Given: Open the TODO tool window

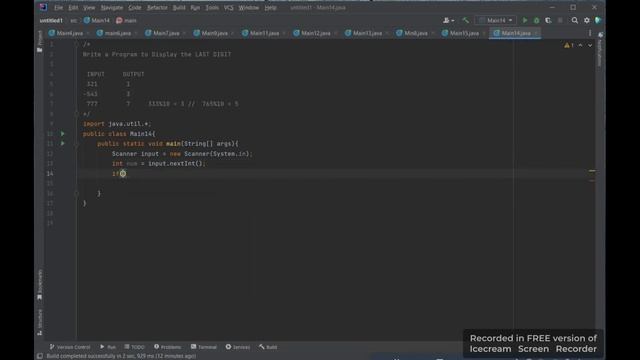Looking at the screenshot, I should (135, 347).
